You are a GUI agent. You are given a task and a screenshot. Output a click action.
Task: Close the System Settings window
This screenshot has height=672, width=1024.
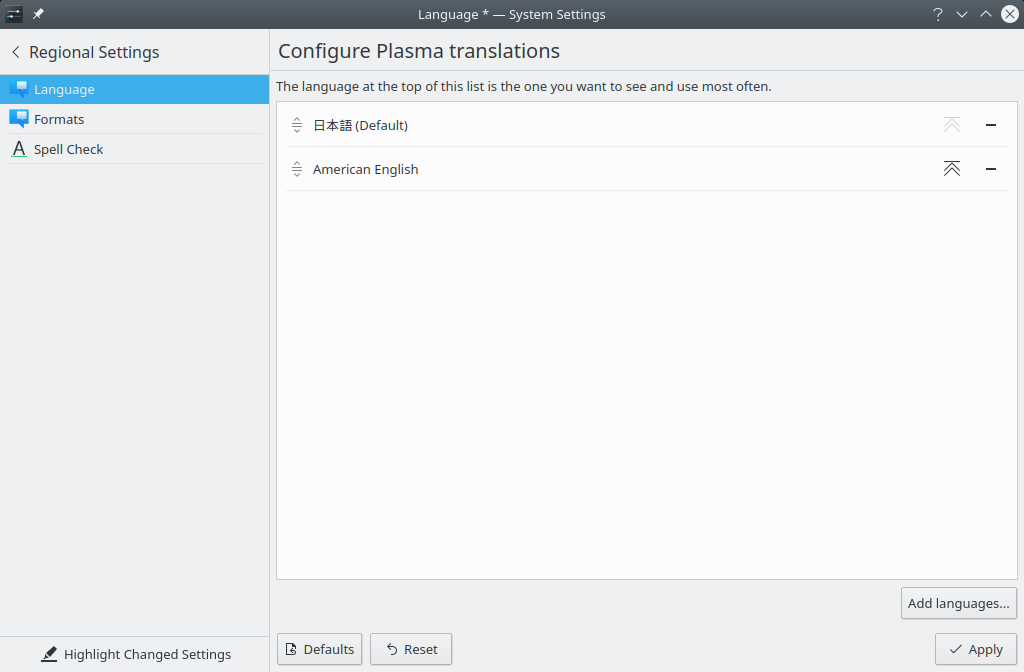[x=1010, y=14]
